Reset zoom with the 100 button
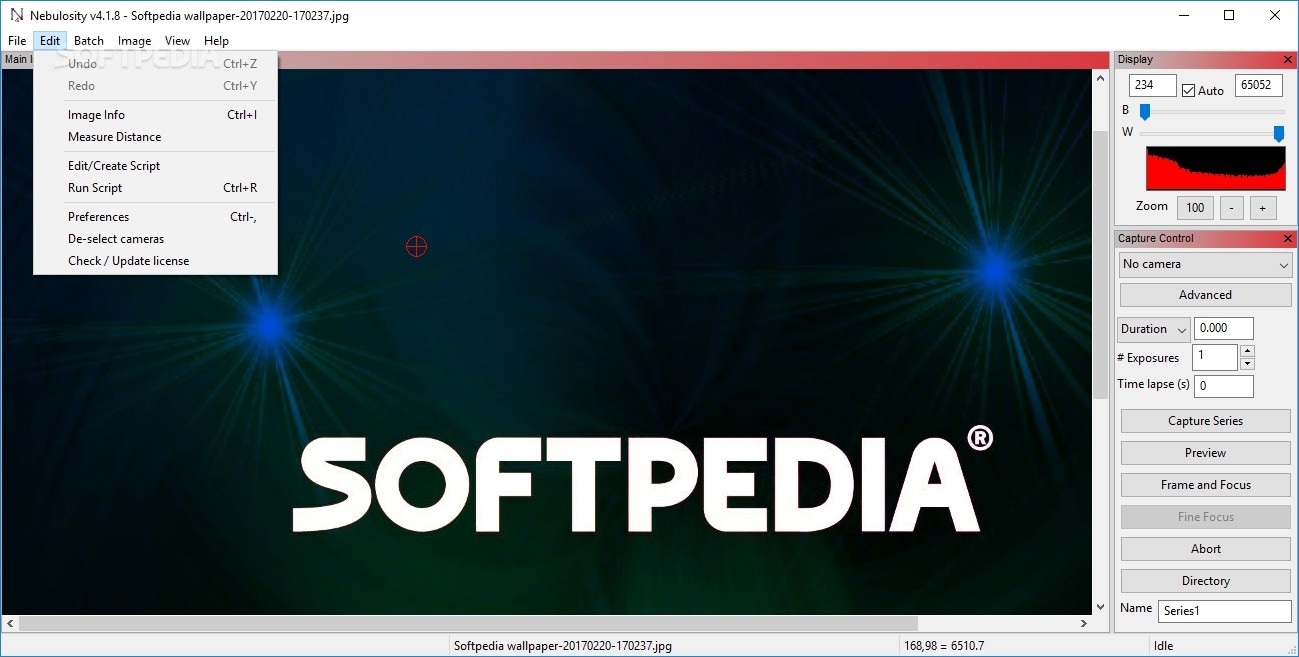Screen dimensions: 1299x657 pos(1195,208)
